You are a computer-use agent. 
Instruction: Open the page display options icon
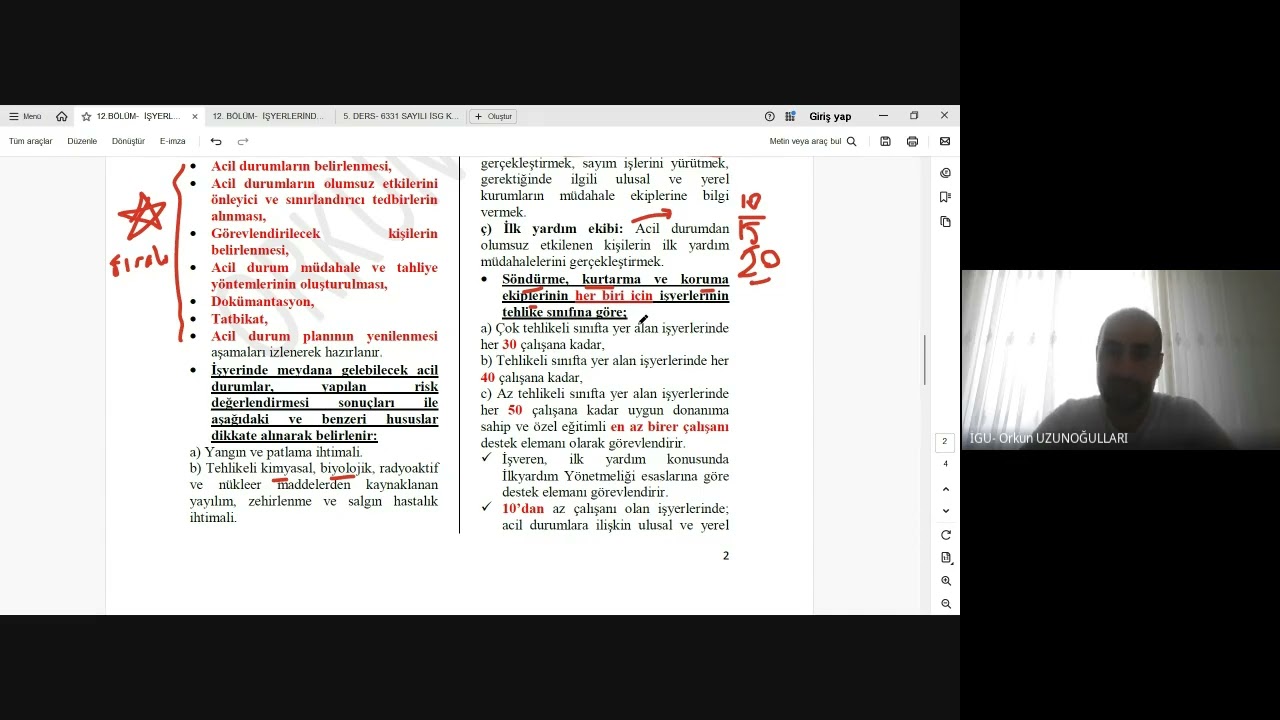(945, 558)
